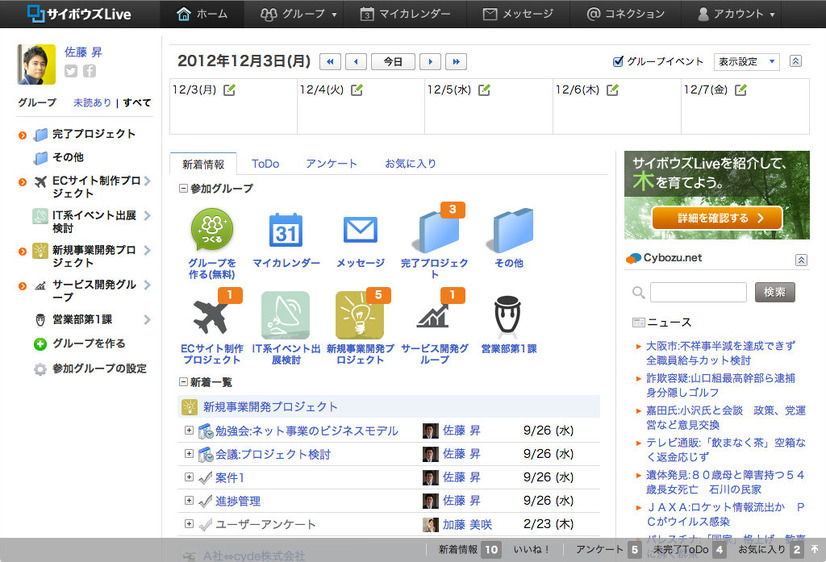This screenshot has height=562, width=826.
Task: Open the アカウント dropdown in top navigation
Action: tap(736, 14)
